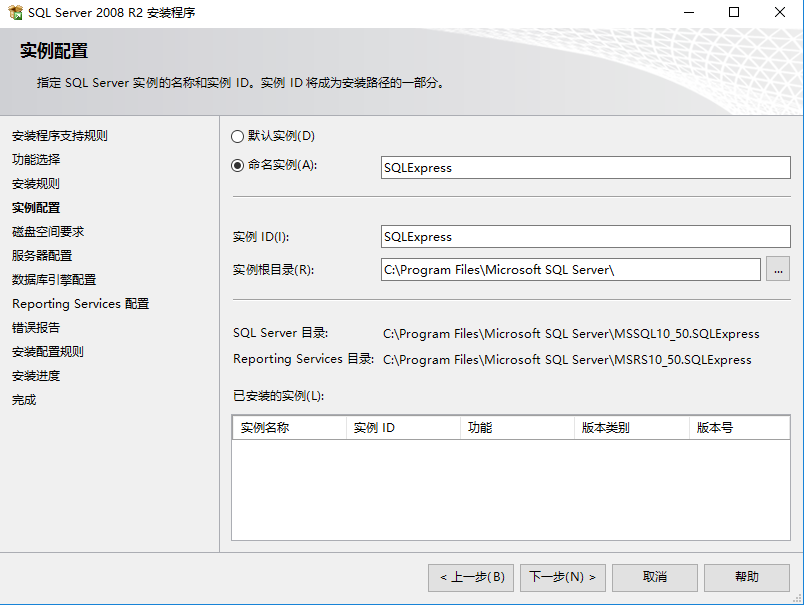Select 安装程序支持规则 in the step list

59,136
